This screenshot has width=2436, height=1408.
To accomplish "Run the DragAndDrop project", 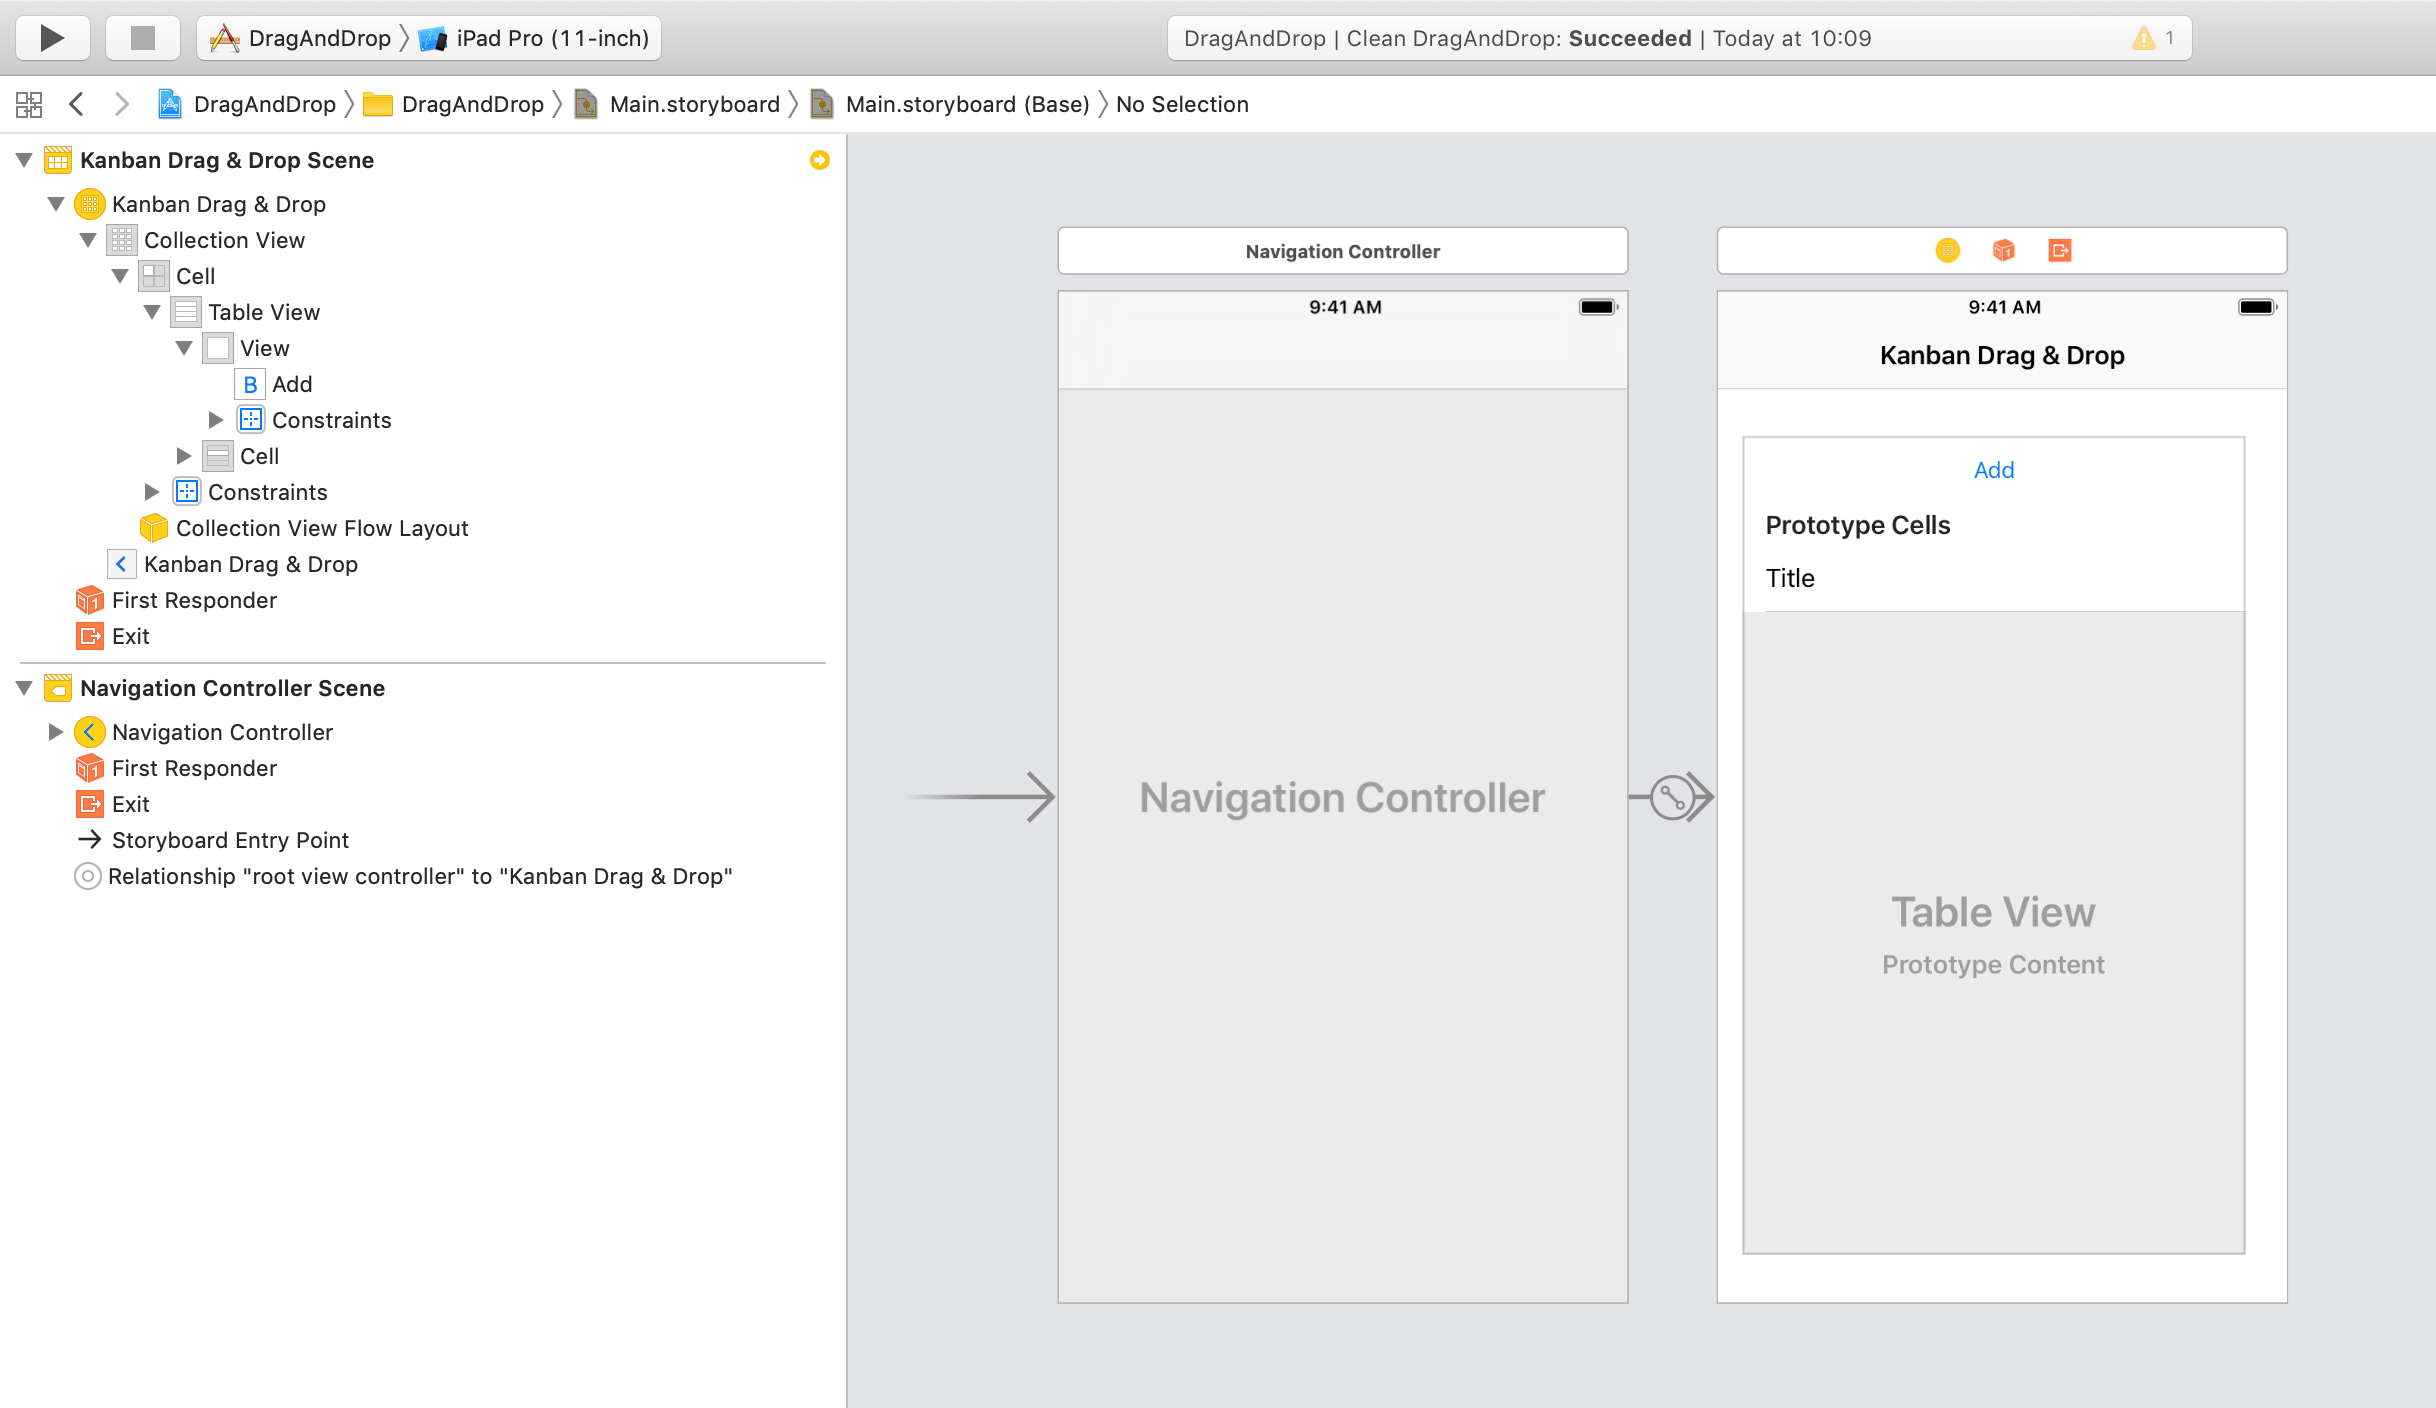I will 52,38.
